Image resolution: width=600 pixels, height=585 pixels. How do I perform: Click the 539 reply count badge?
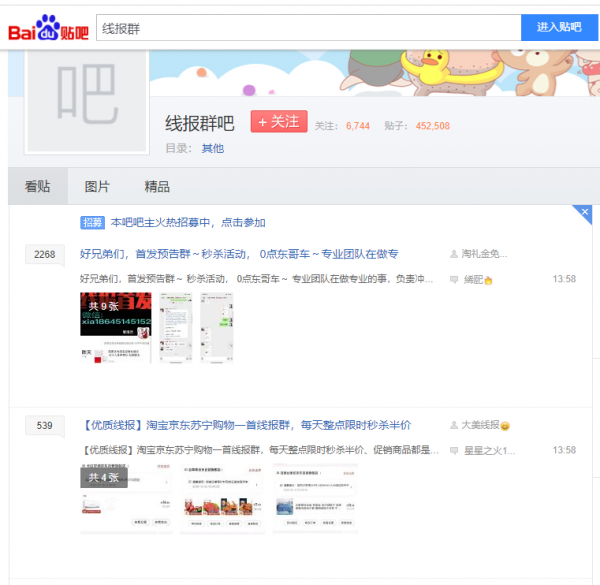coord(44,426)
